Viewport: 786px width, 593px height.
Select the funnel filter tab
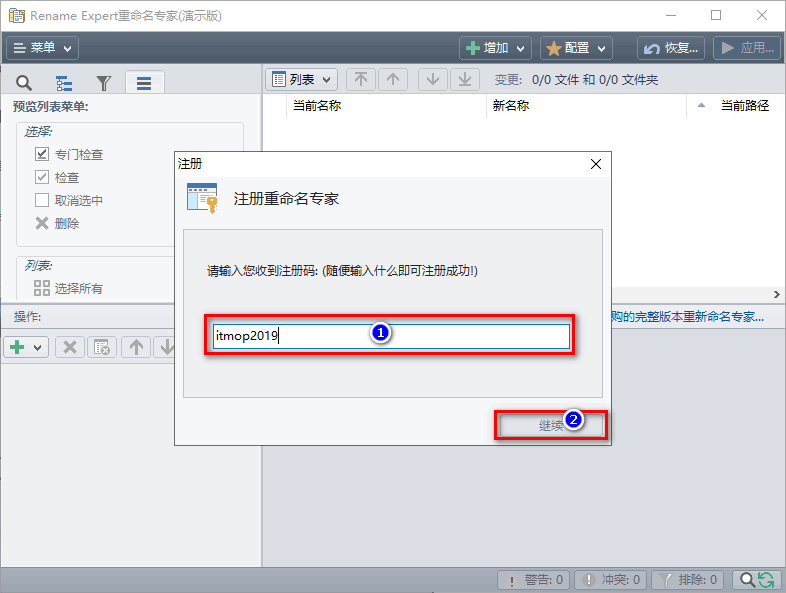click(104, 83)
